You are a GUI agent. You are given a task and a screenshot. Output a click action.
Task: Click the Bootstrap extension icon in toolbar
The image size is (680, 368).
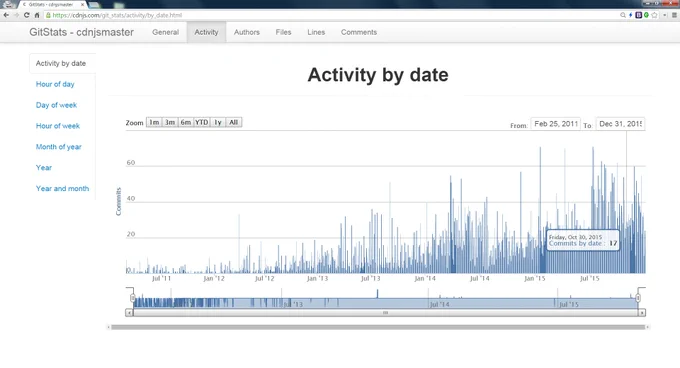coord(638,15)
